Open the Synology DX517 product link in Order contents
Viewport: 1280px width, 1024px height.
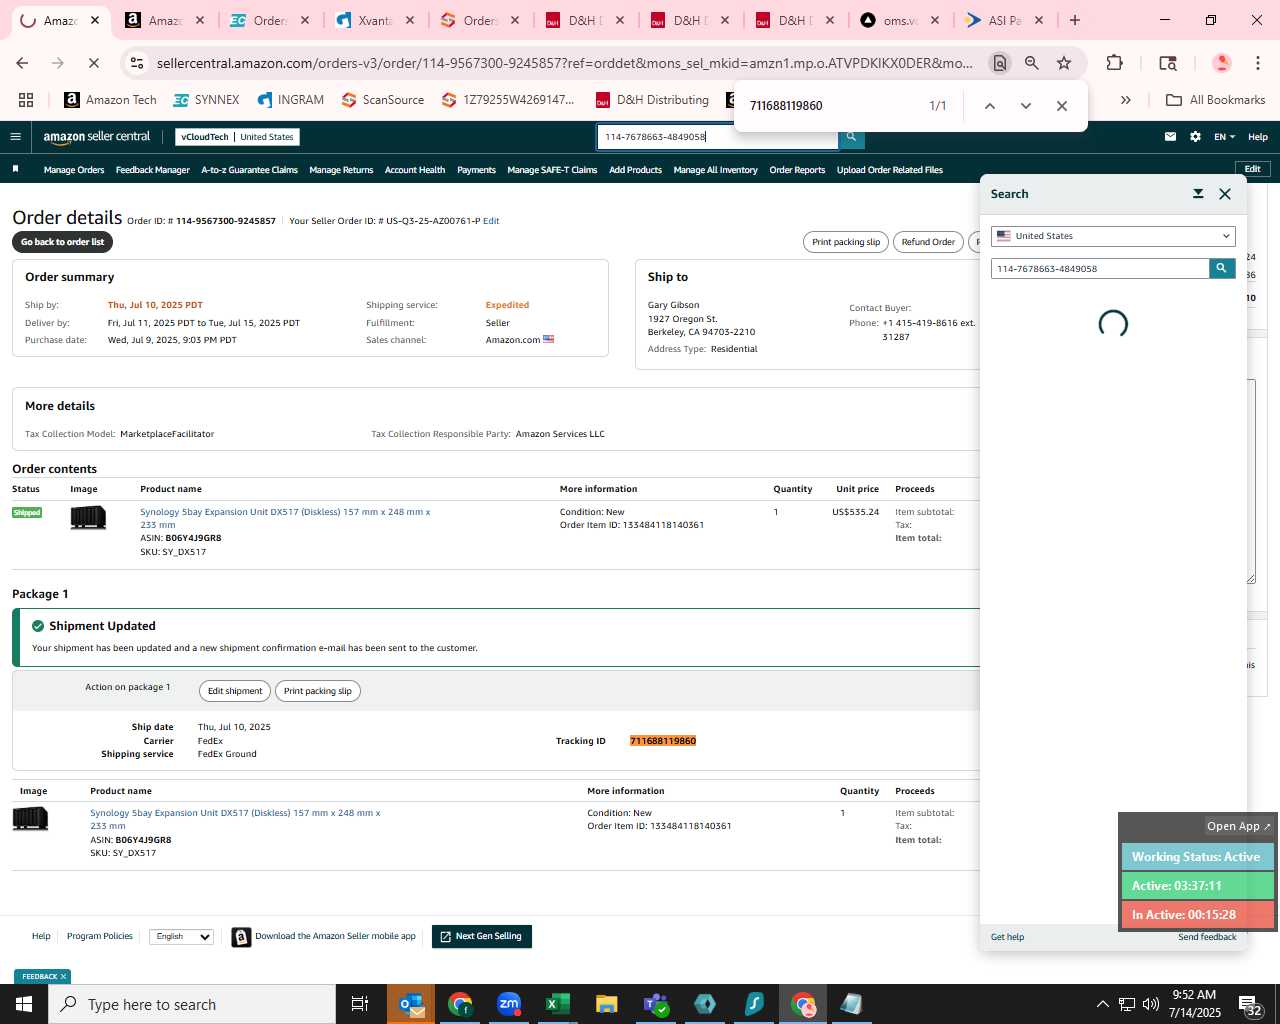(285, 518)
